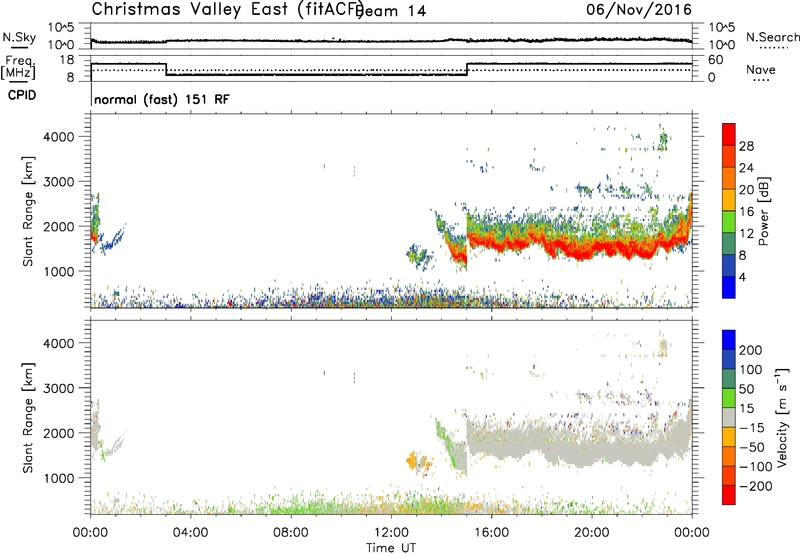The height and width of the screenshot is (554, 800).
Task: Click the '04:00' time tick label
Action: tap(190, 533)
